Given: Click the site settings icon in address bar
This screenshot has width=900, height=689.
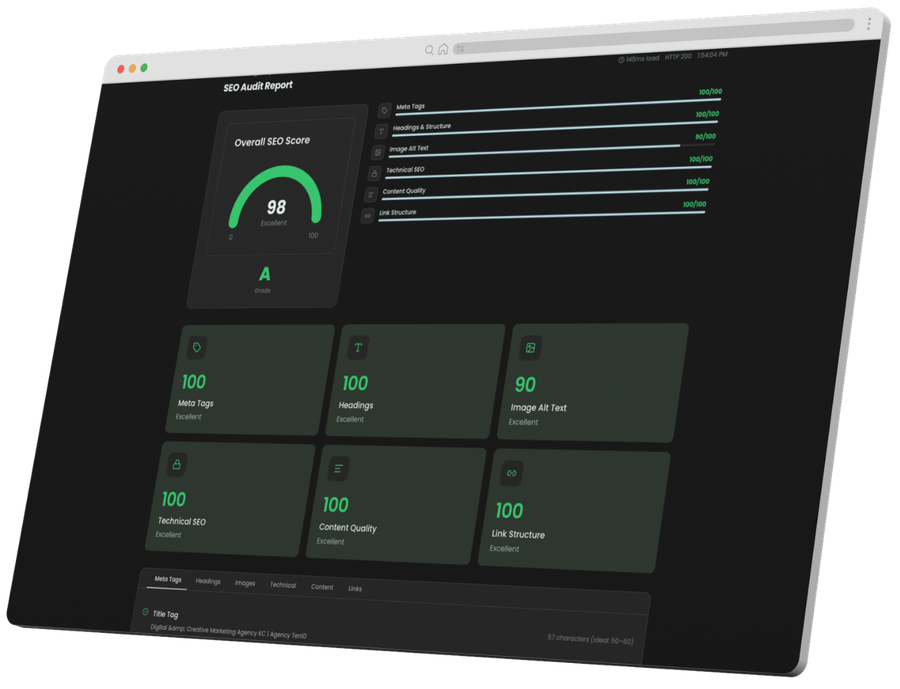Looking at the screenshot, I should [460, 49].
